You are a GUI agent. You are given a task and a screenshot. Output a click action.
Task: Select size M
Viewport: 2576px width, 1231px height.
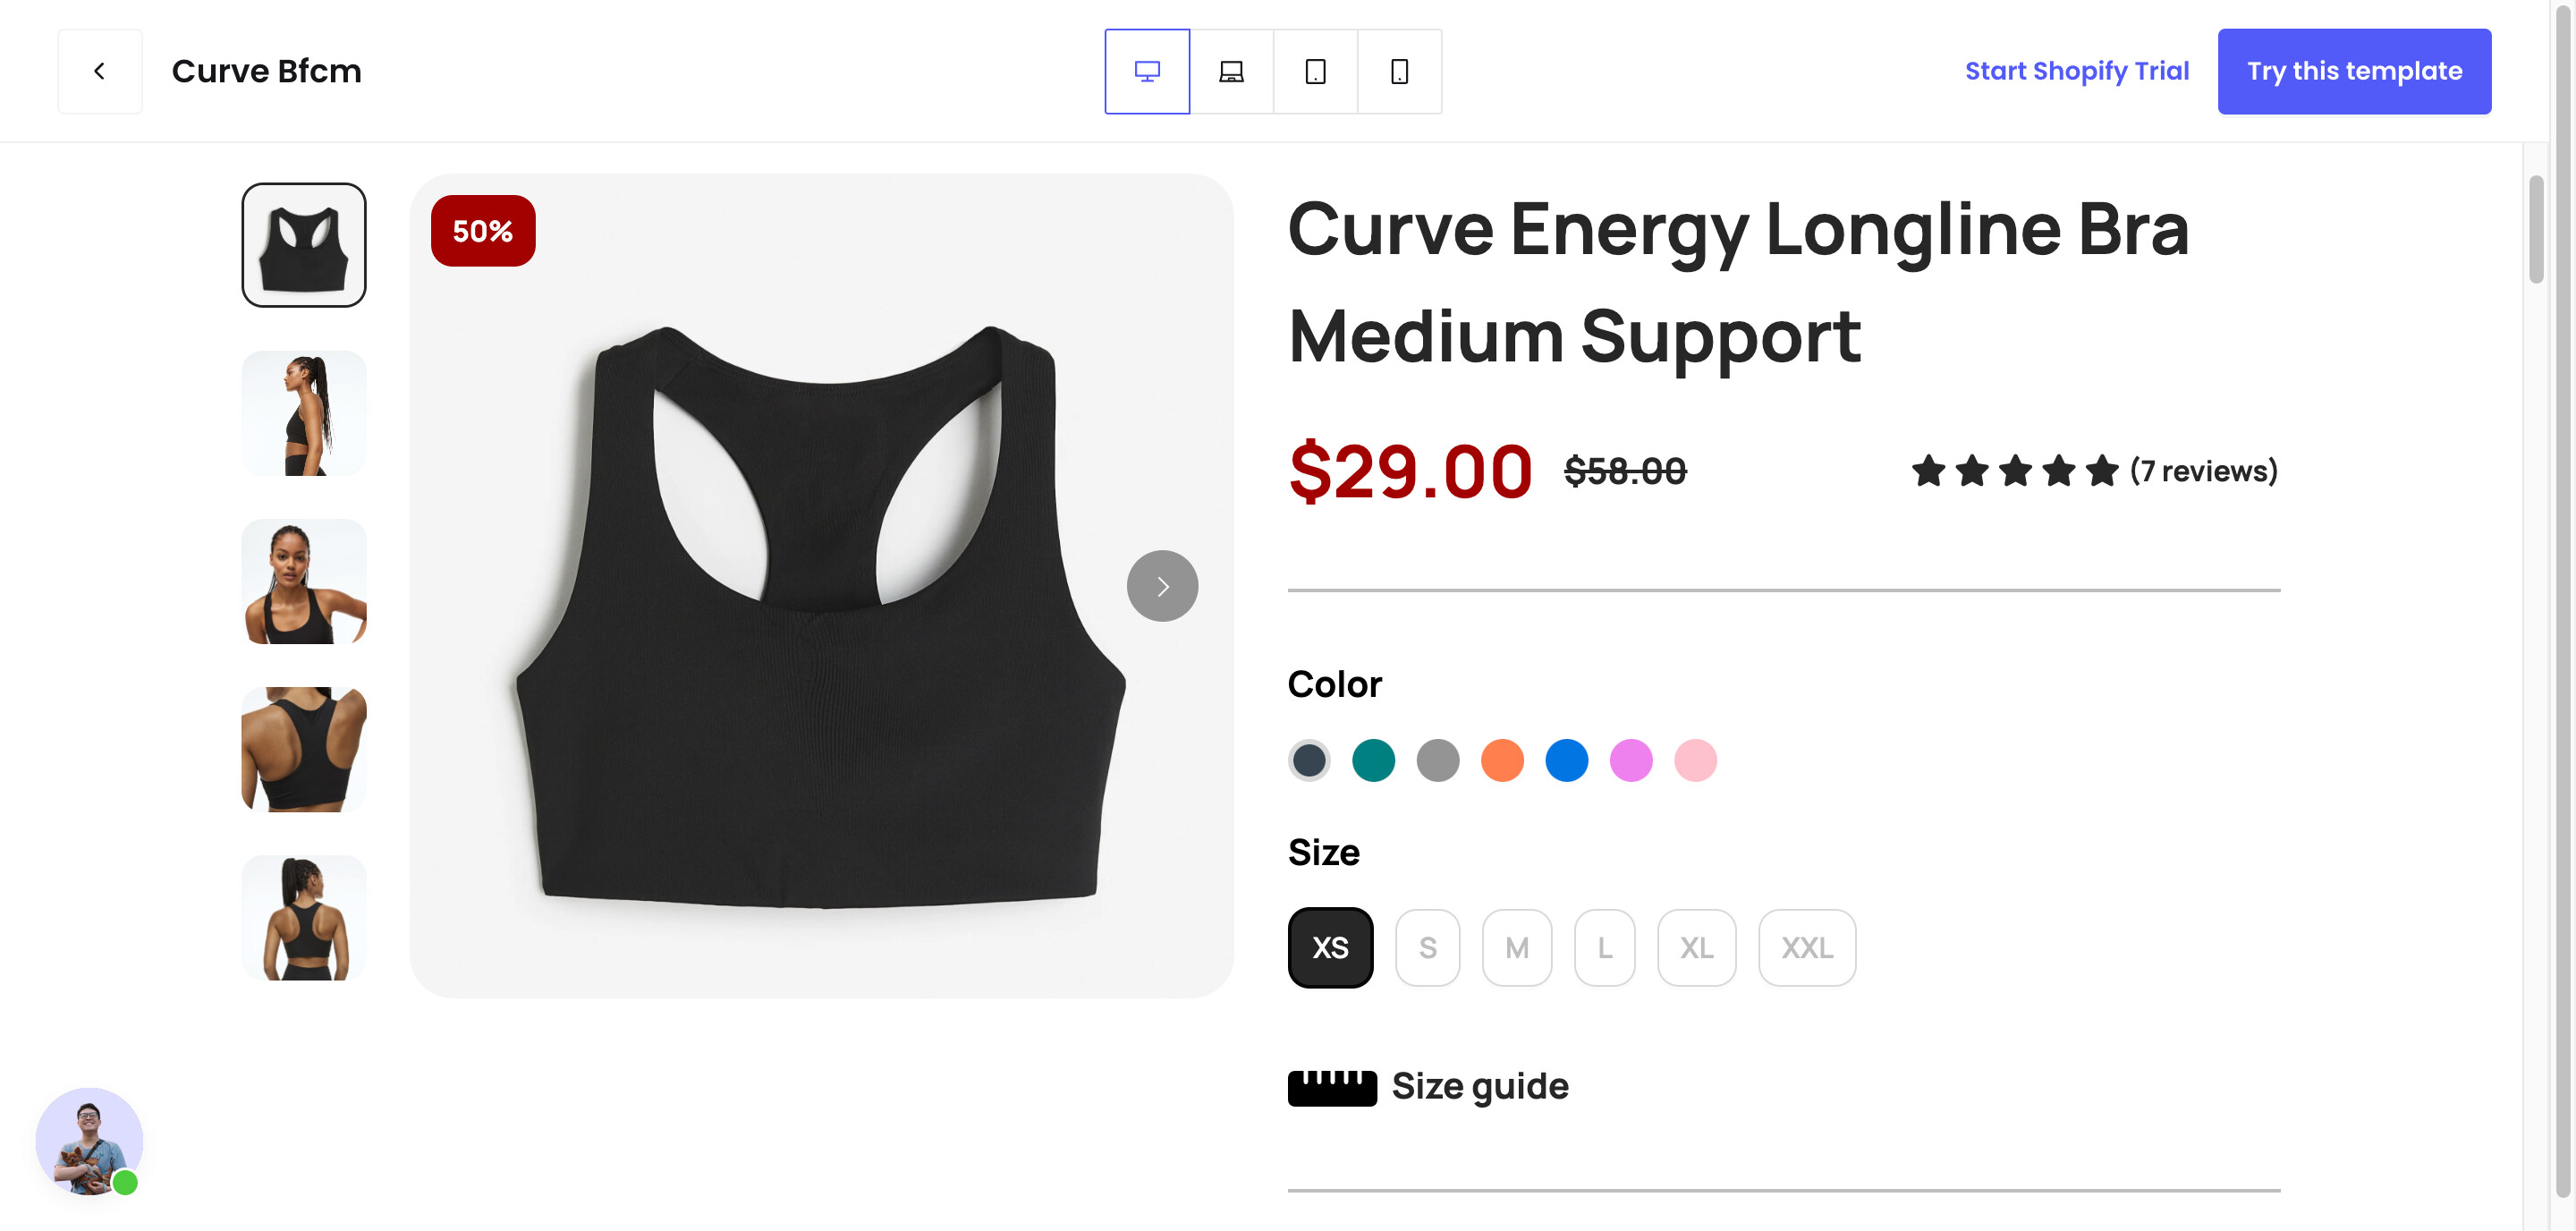click(1516, 947)
